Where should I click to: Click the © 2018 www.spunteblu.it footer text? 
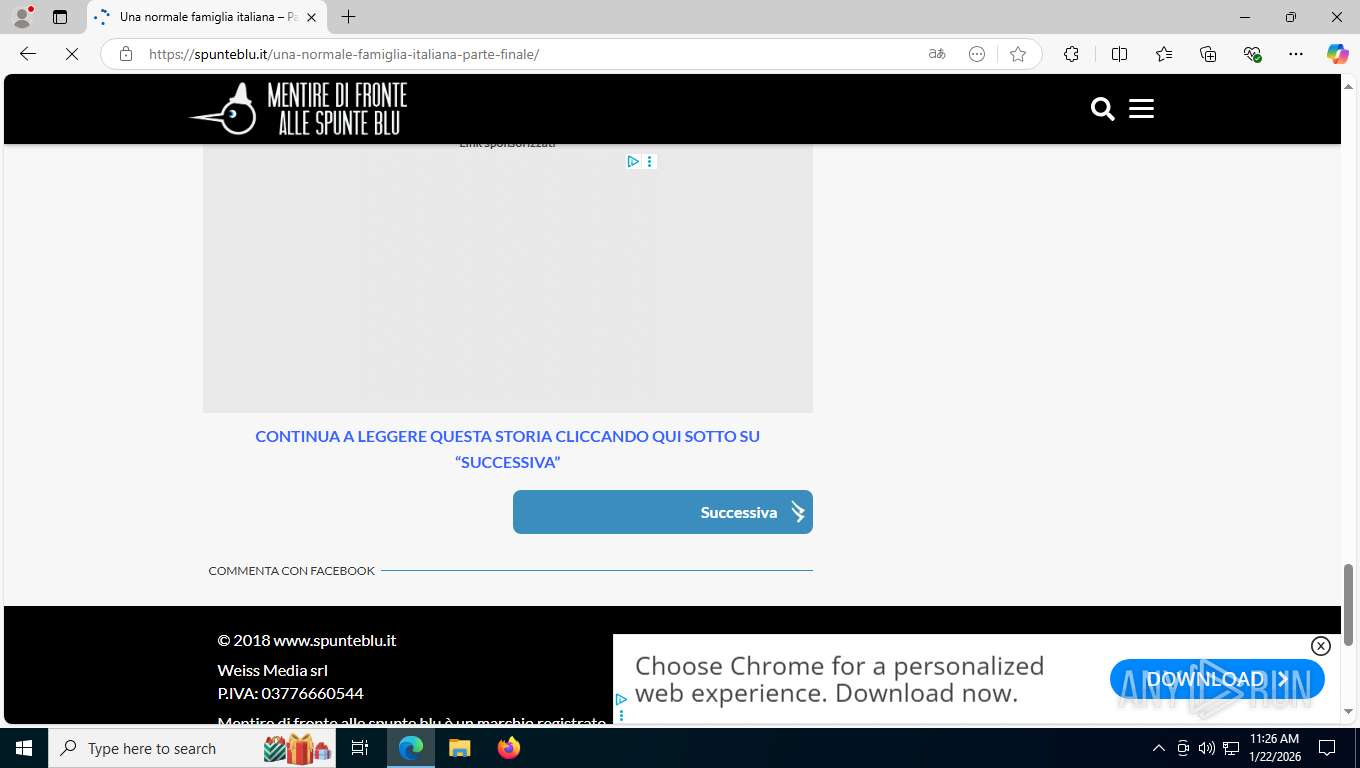click(x=307, y=640)
